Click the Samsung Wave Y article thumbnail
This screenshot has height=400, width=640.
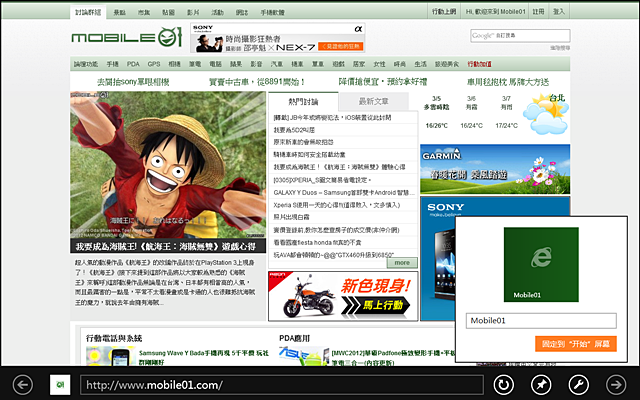[111, 356]
